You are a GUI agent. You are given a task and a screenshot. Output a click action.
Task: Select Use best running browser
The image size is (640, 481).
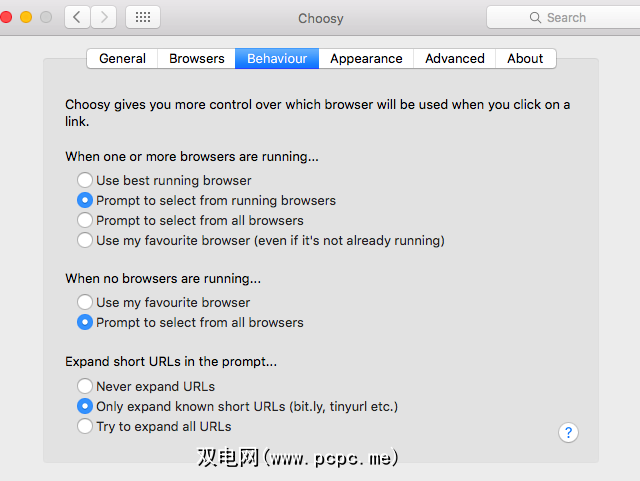[85, 180]
